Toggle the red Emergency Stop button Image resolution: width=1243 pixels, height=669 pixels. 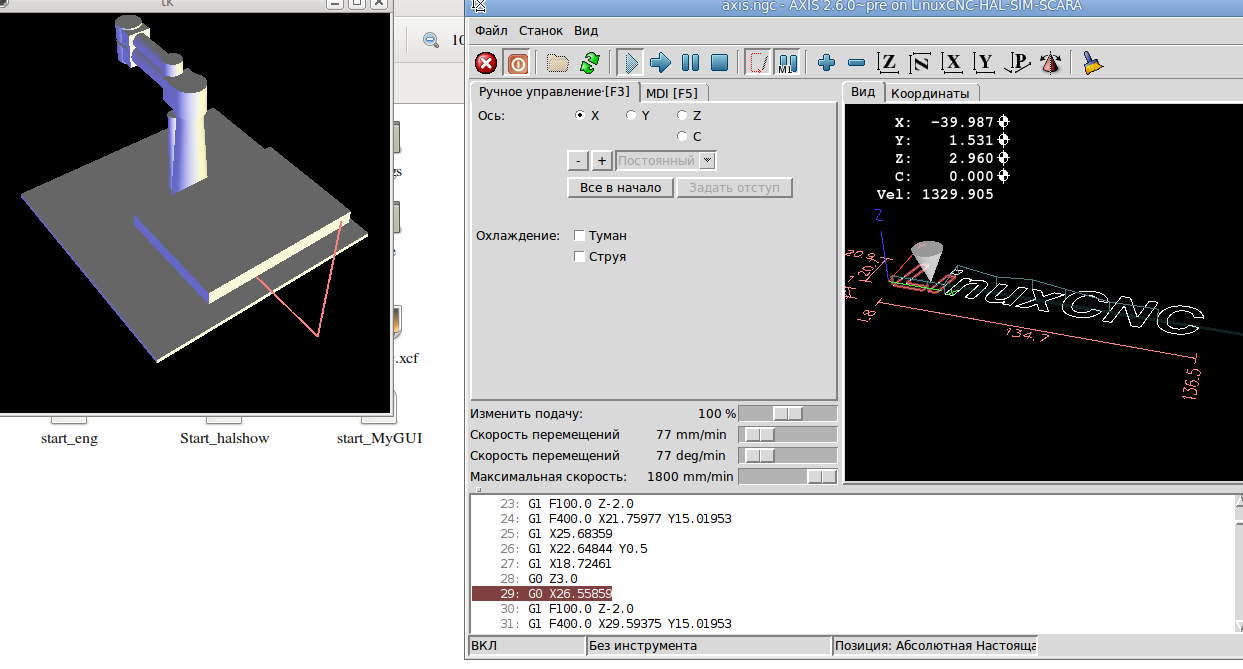tap(486, 63)
